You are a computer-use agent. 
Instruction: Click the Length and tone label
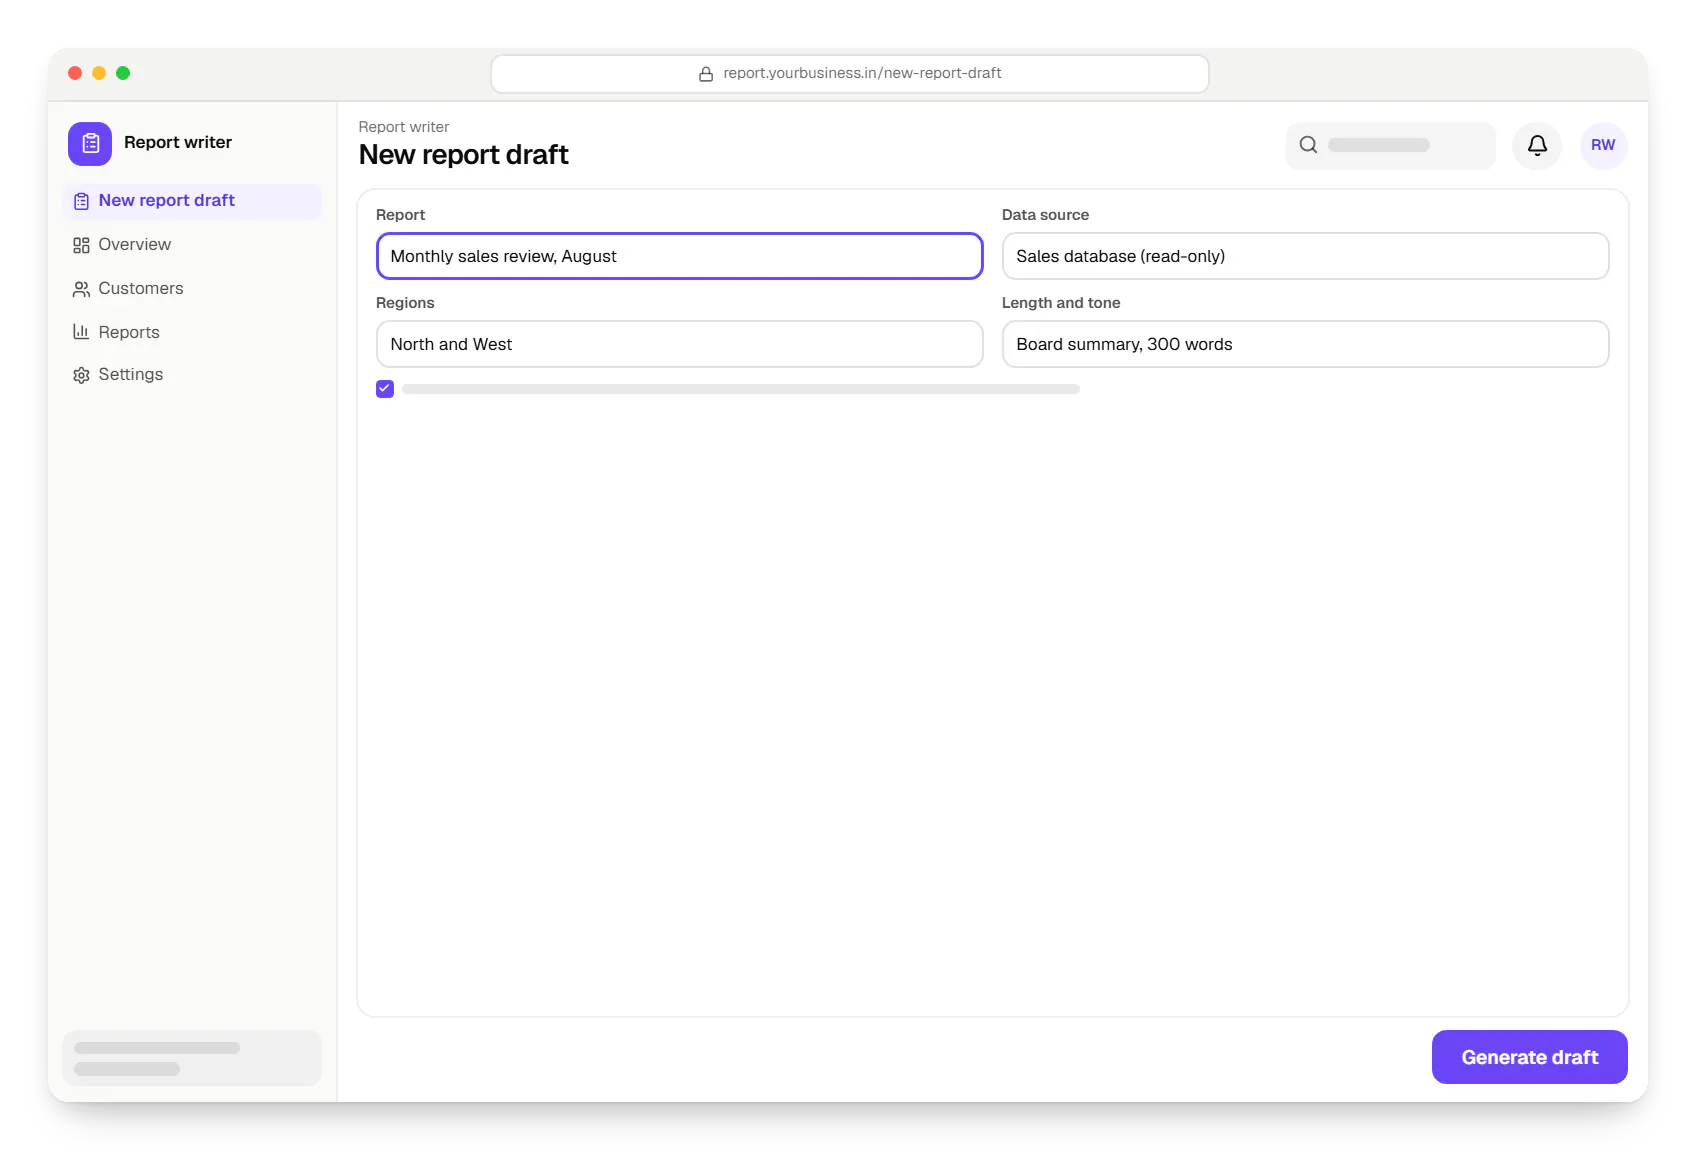1061,303
